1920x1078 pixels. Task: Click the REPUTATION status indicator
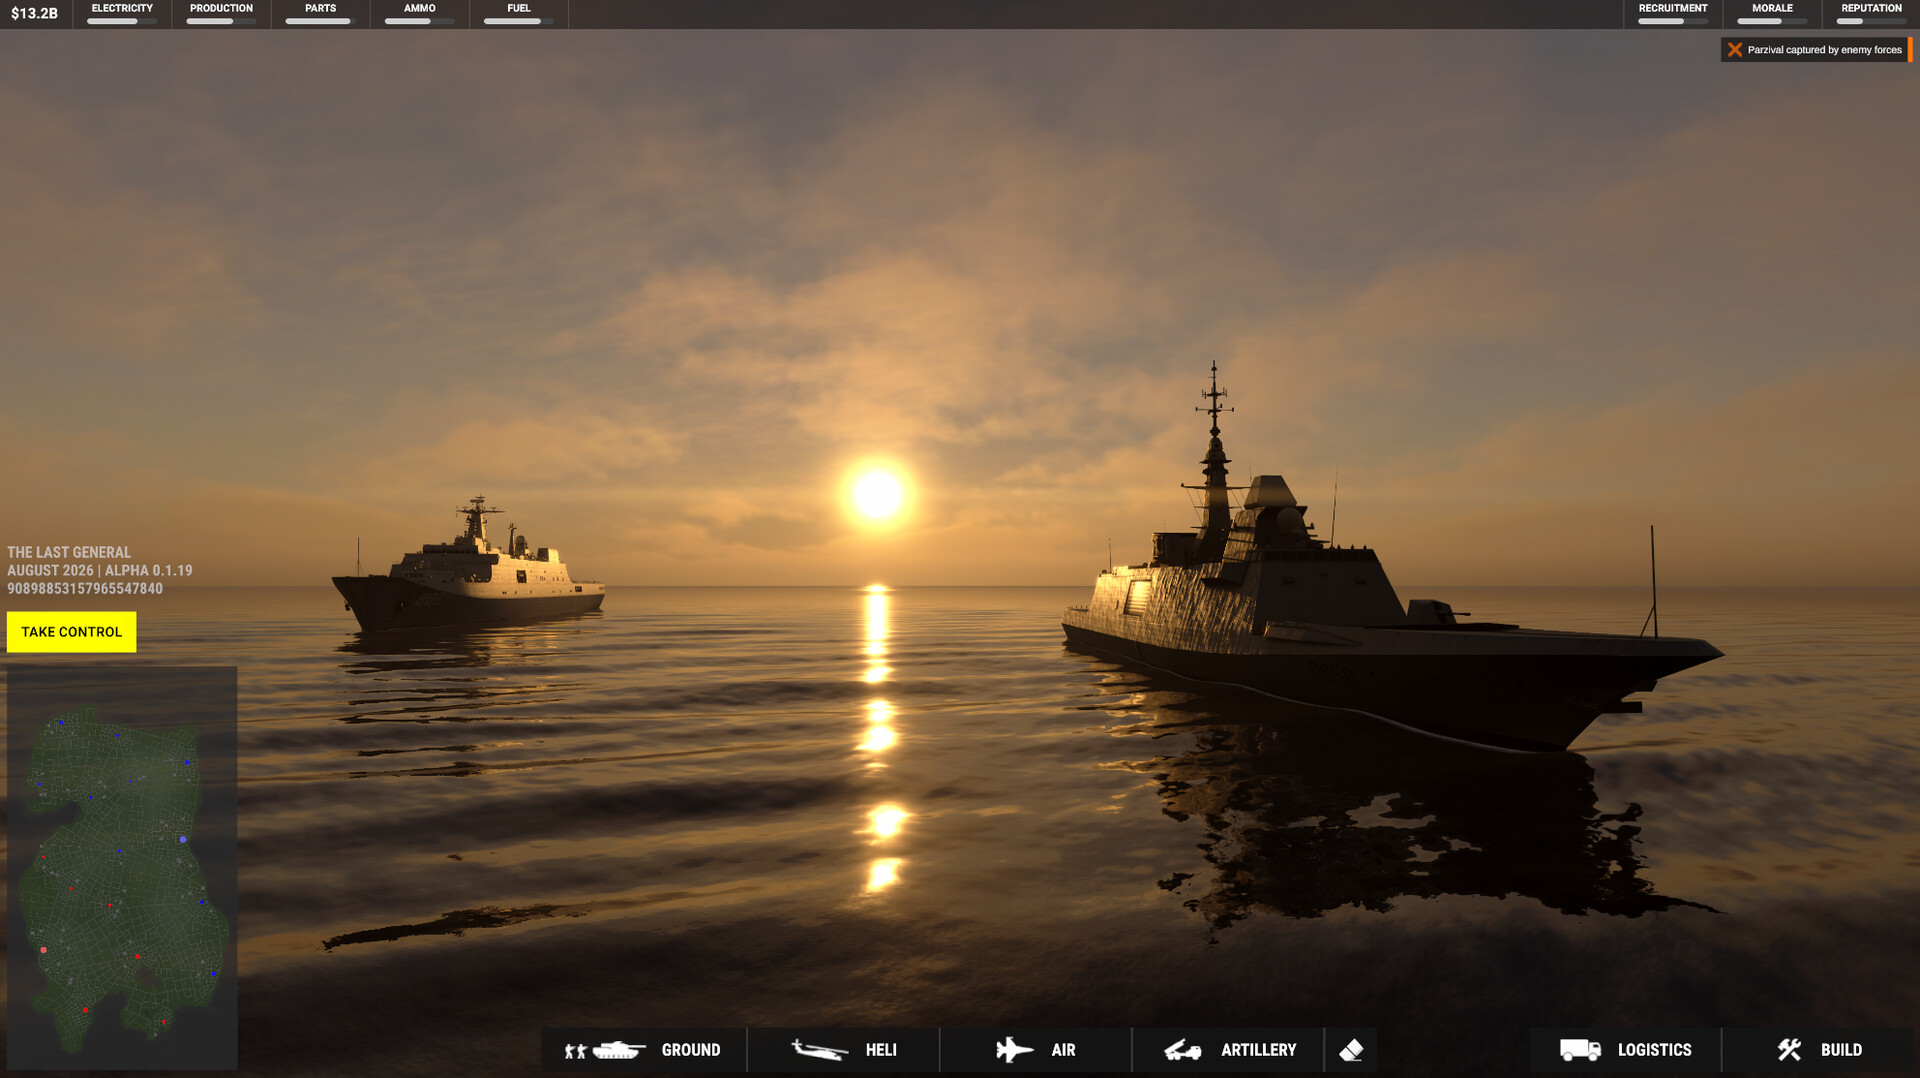[1871, 14]
